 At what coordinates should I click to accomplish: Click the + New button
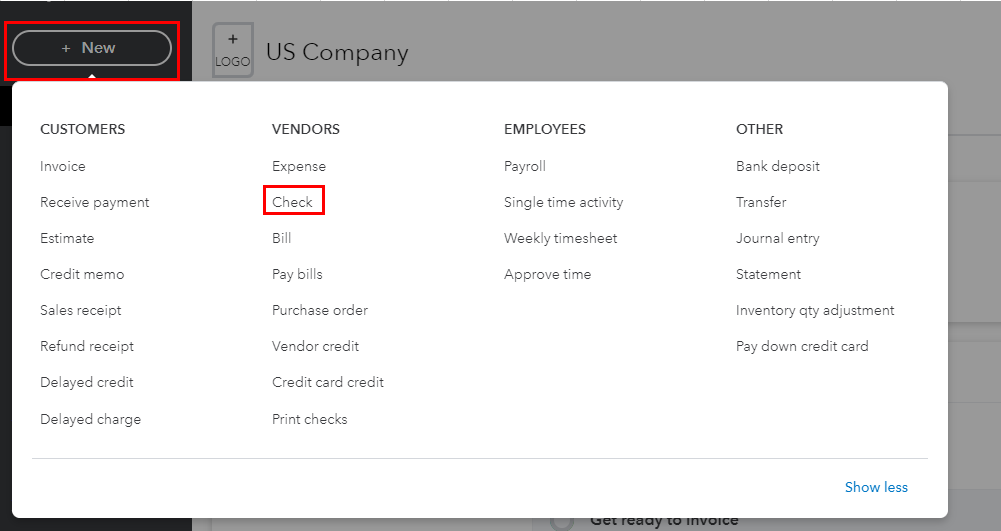point(92,48)
